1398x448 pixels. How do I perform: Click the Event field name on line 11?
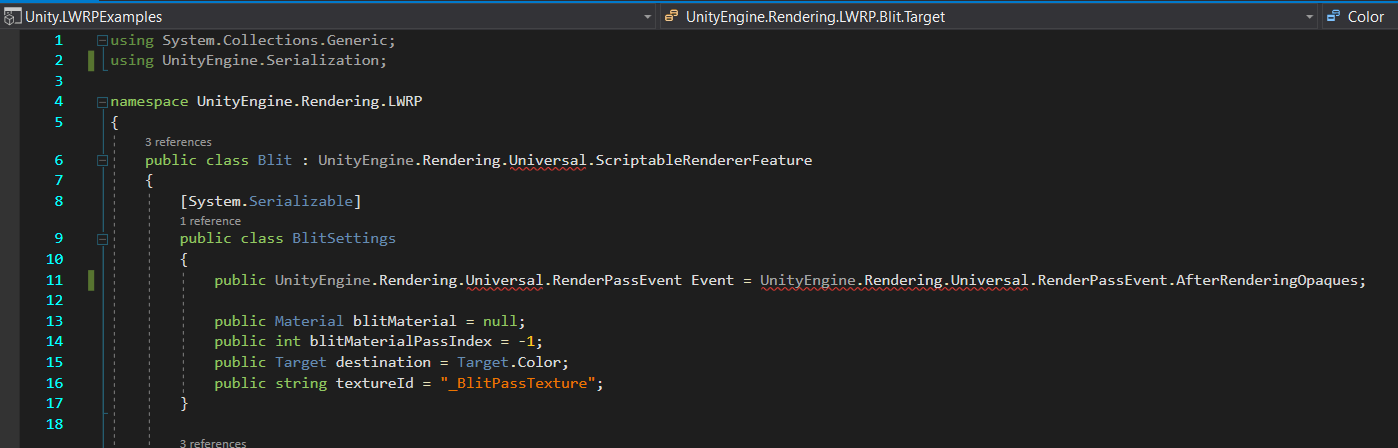pos(712,280)
